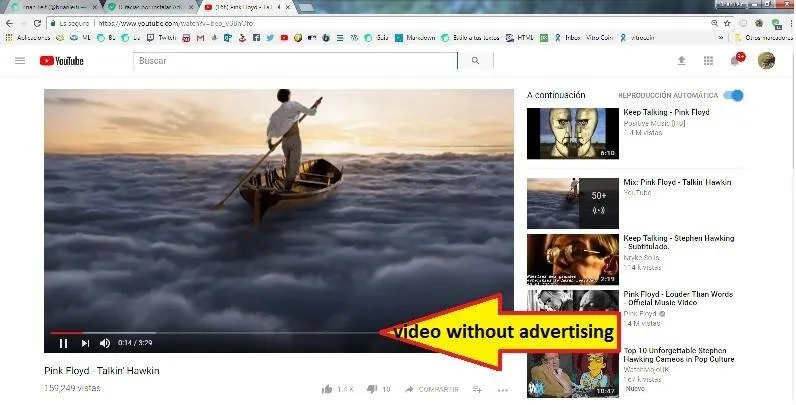Image resolution: width=796 pixels, height=405 pixels.
Task: Open a new browser tab
Action: (306, 7)
